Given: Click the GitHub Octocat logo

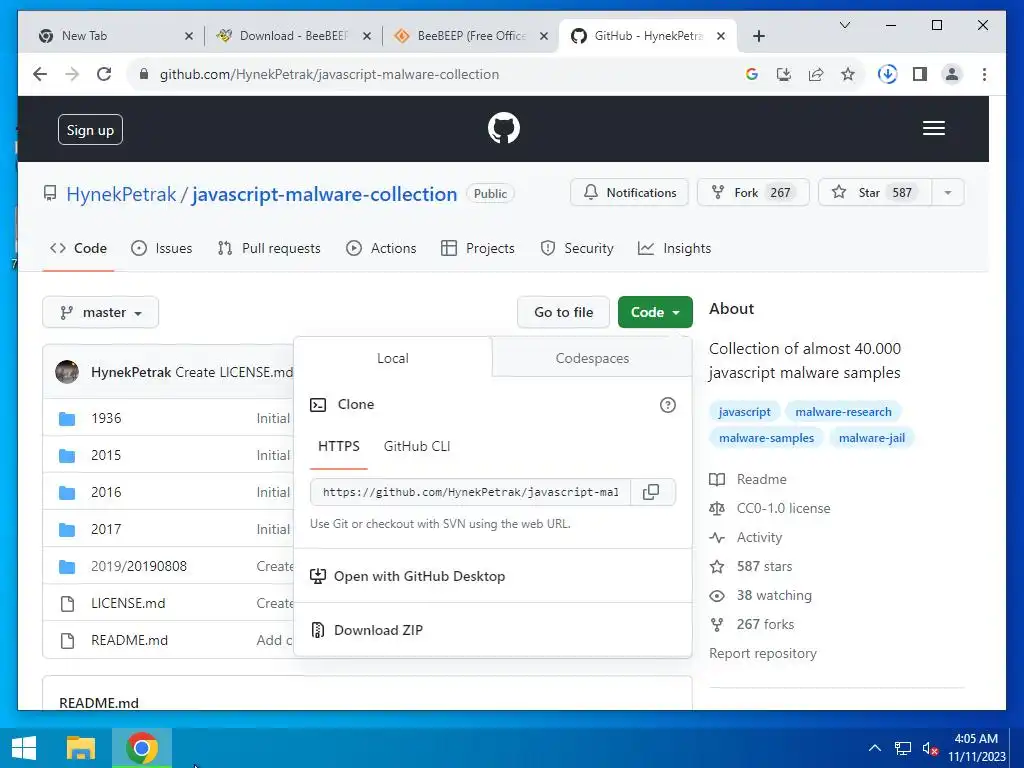Looking at the screenshot, I should coord(504,128).
